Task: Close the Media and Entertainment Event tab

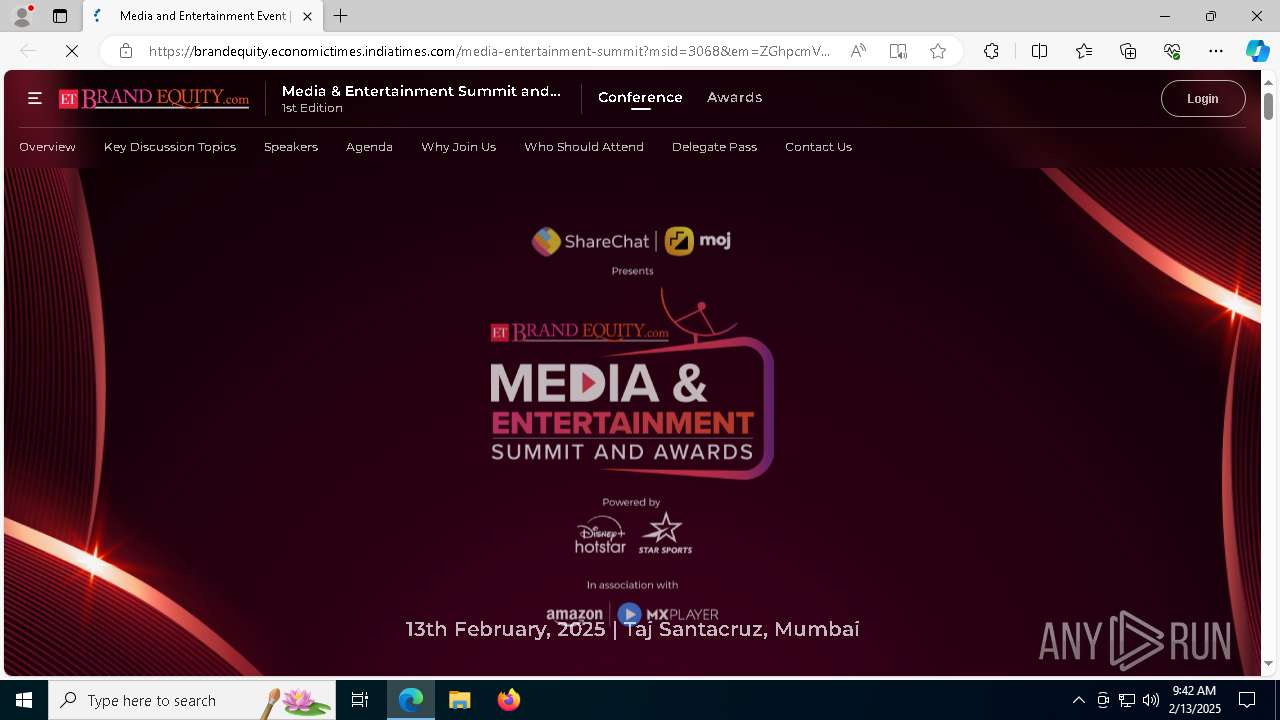Action: pyautogui.click(x=307, y=16)
